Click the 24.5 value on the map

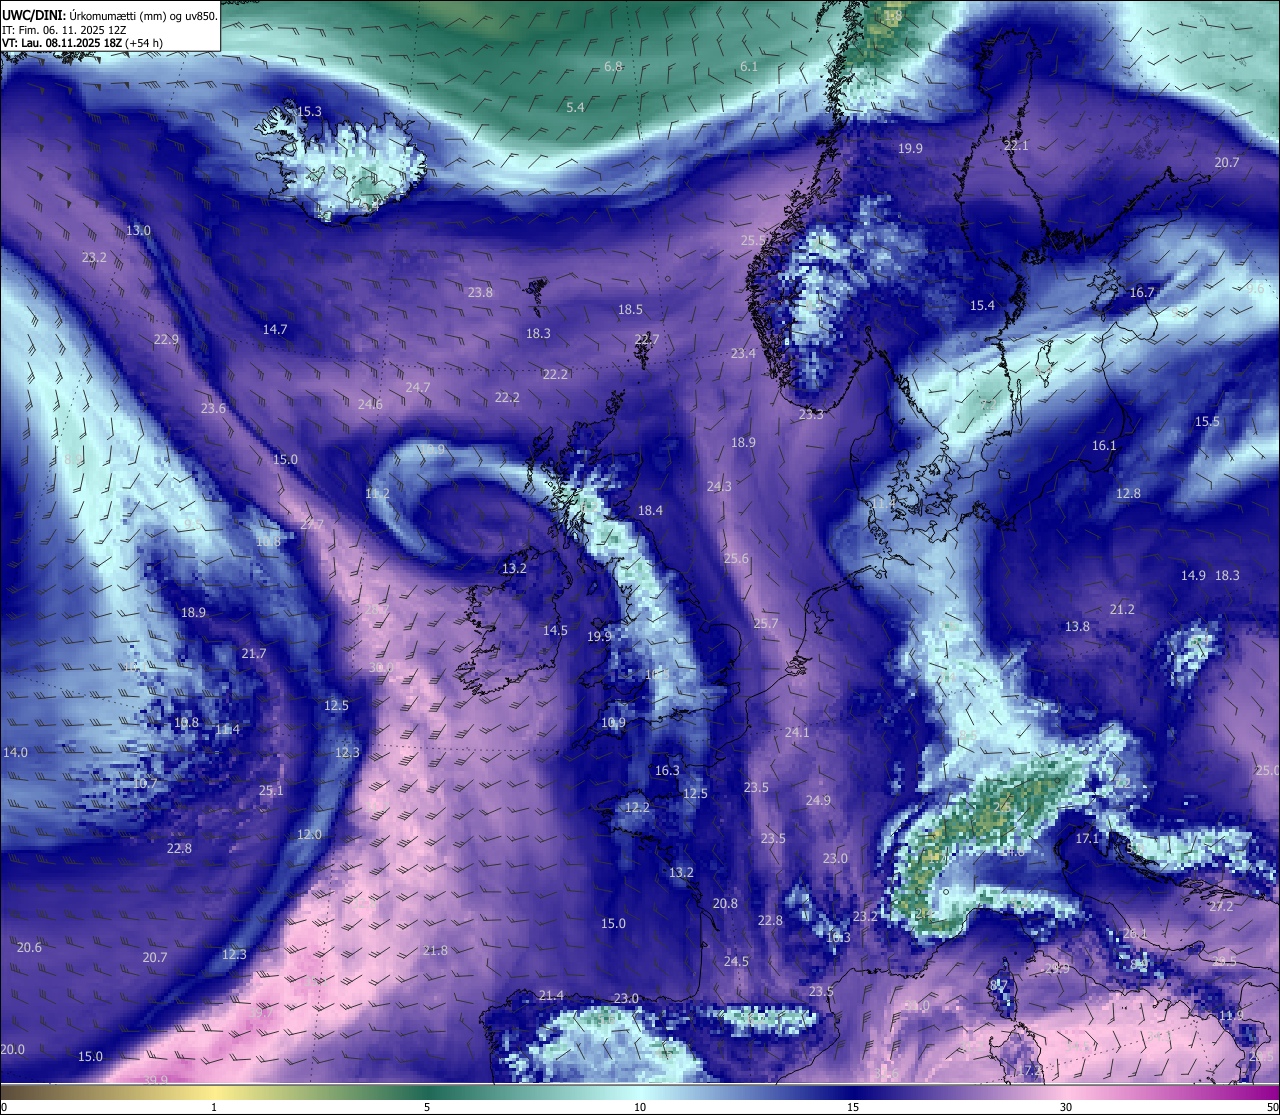[736, 961]
